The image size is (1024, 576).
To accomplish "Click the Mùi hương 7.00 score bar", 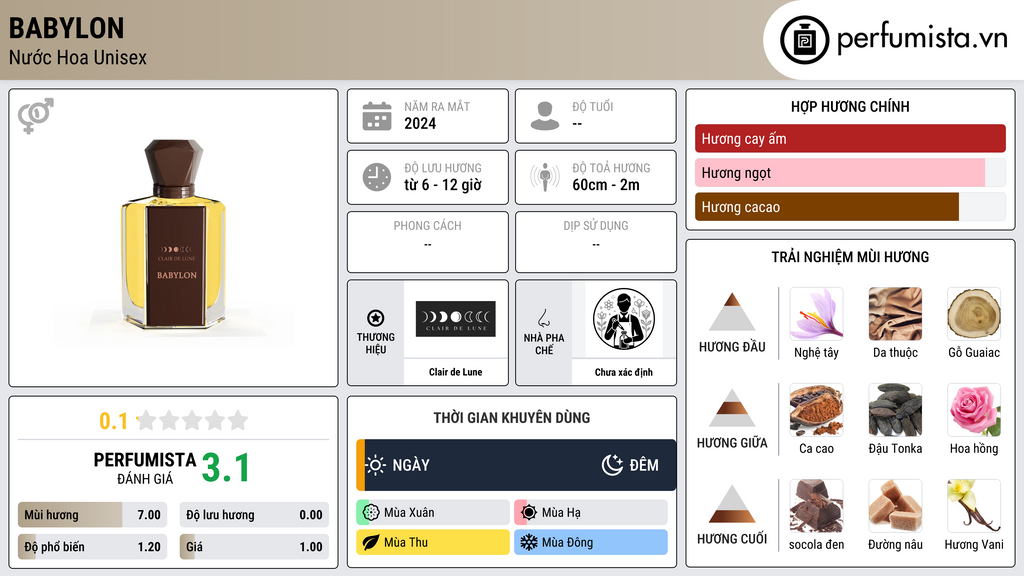I will [92, 515].
